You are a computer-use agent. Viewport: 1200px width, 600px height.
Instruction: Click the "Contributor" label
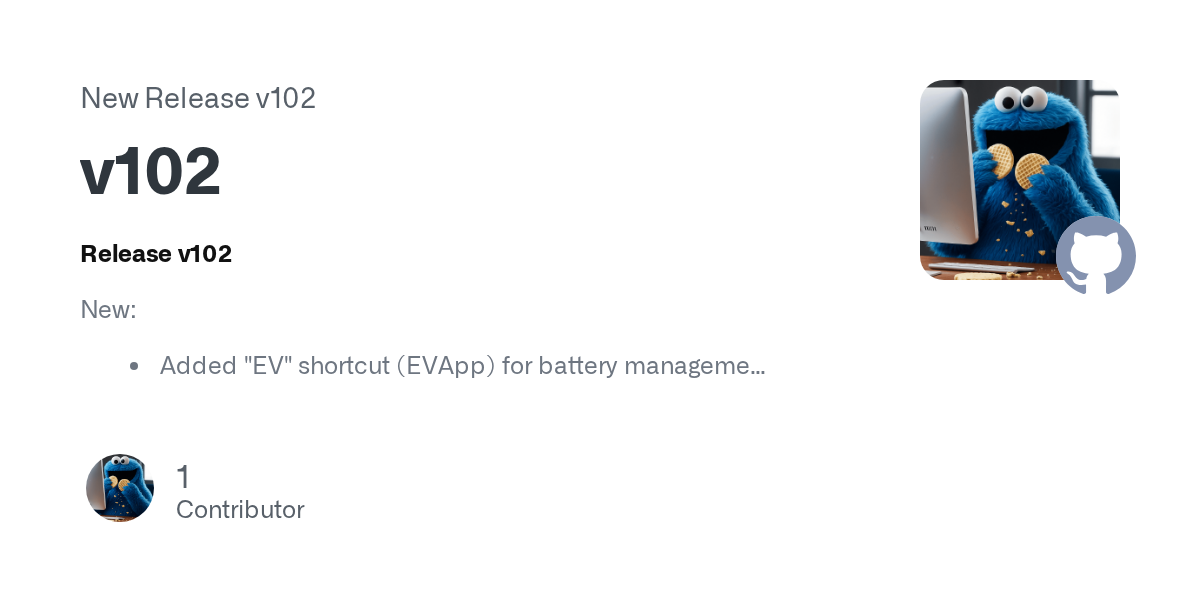click(x=240, y=510)
